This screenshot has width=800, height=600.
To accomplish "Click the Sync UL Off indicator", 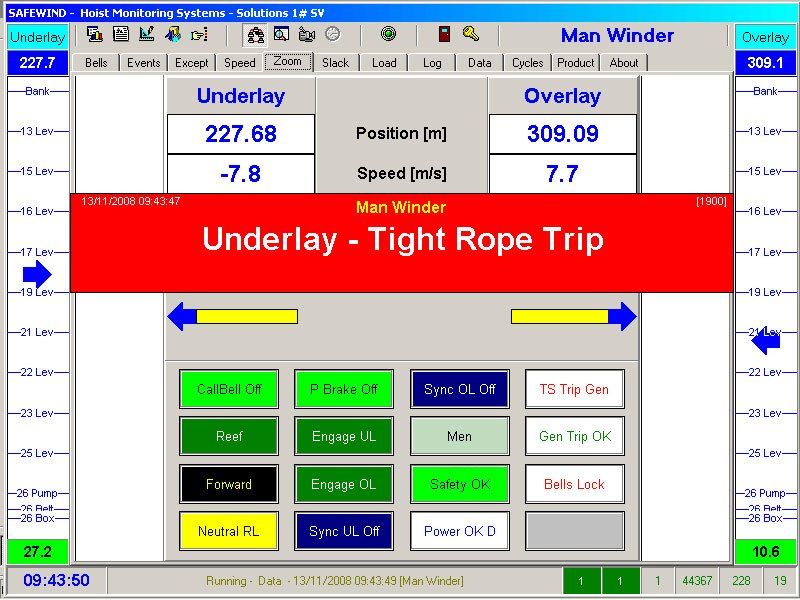I will tap(344, 531).
